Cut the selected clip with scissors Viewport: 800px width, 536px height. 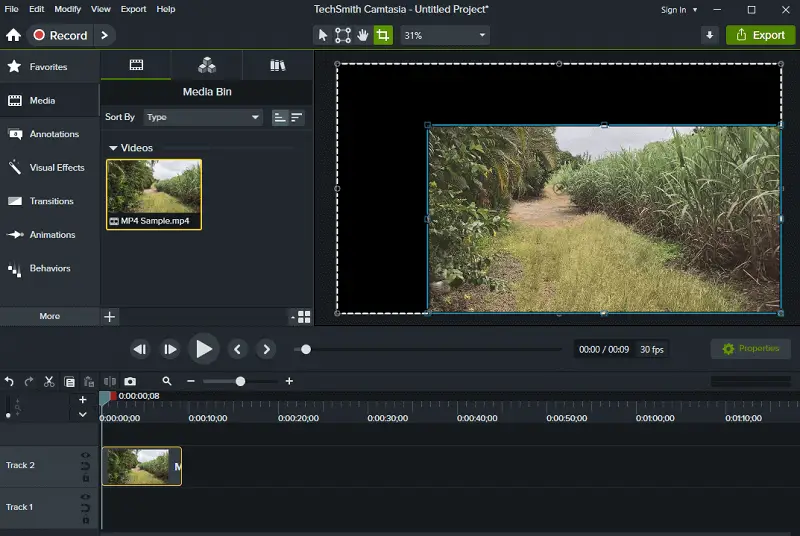pyautogui.click(x=49, y=381)
